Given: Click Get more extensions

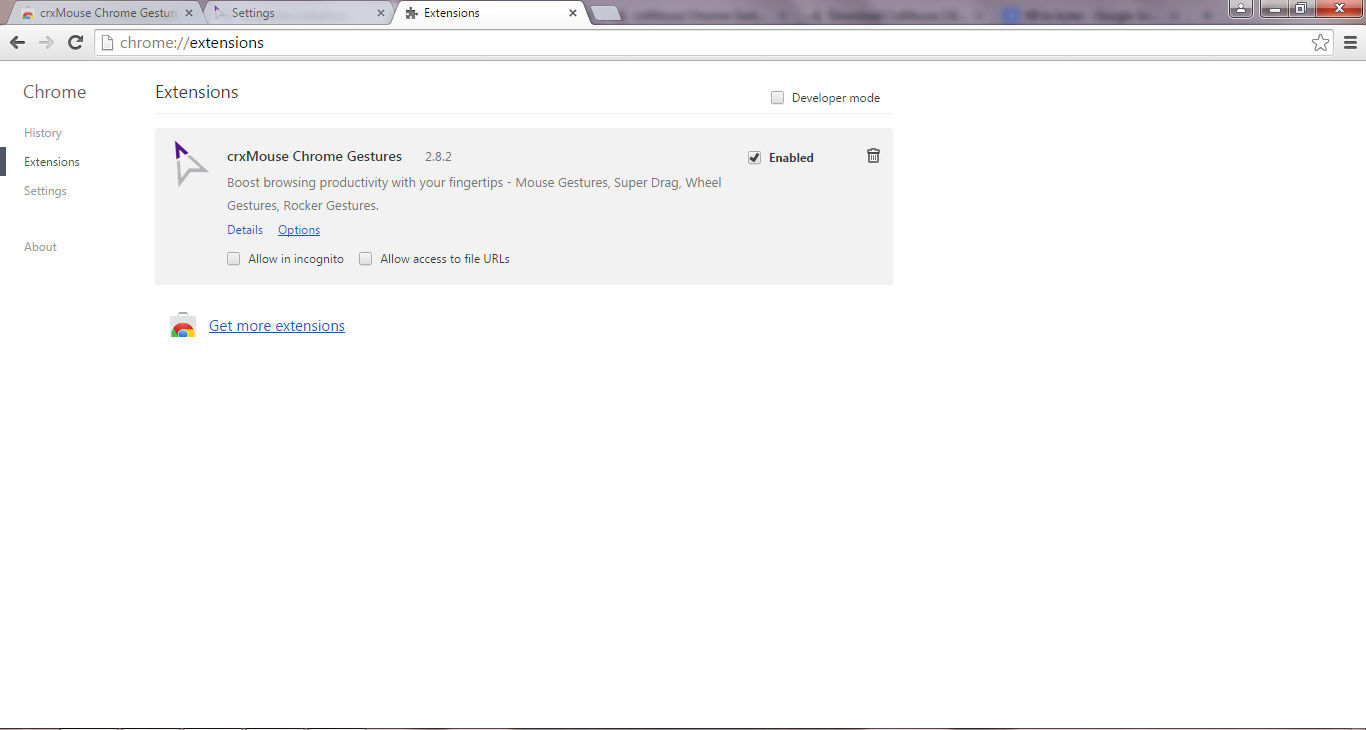Looking at the screenshot, I should tap(277, 325).
